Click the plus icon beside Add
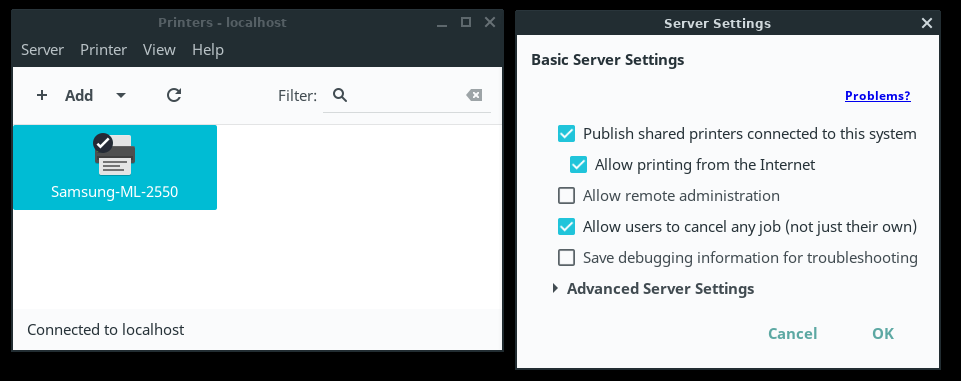The height and width of the screenshot is (381, 961). (x=42, y=95)
